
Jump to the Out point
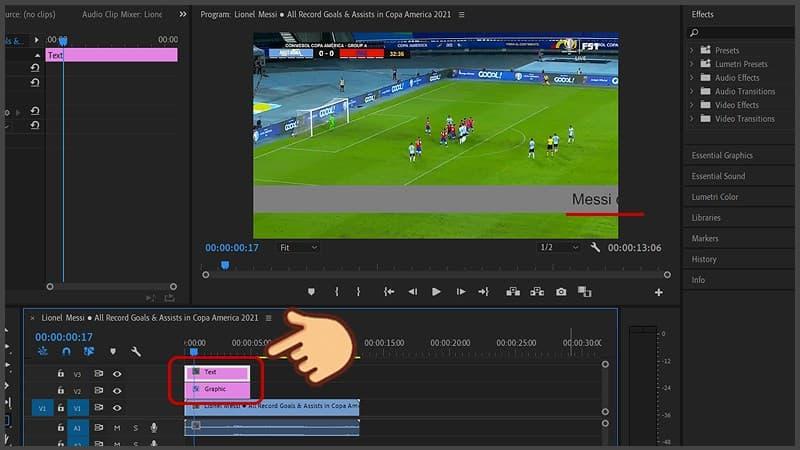coord(484,292)
